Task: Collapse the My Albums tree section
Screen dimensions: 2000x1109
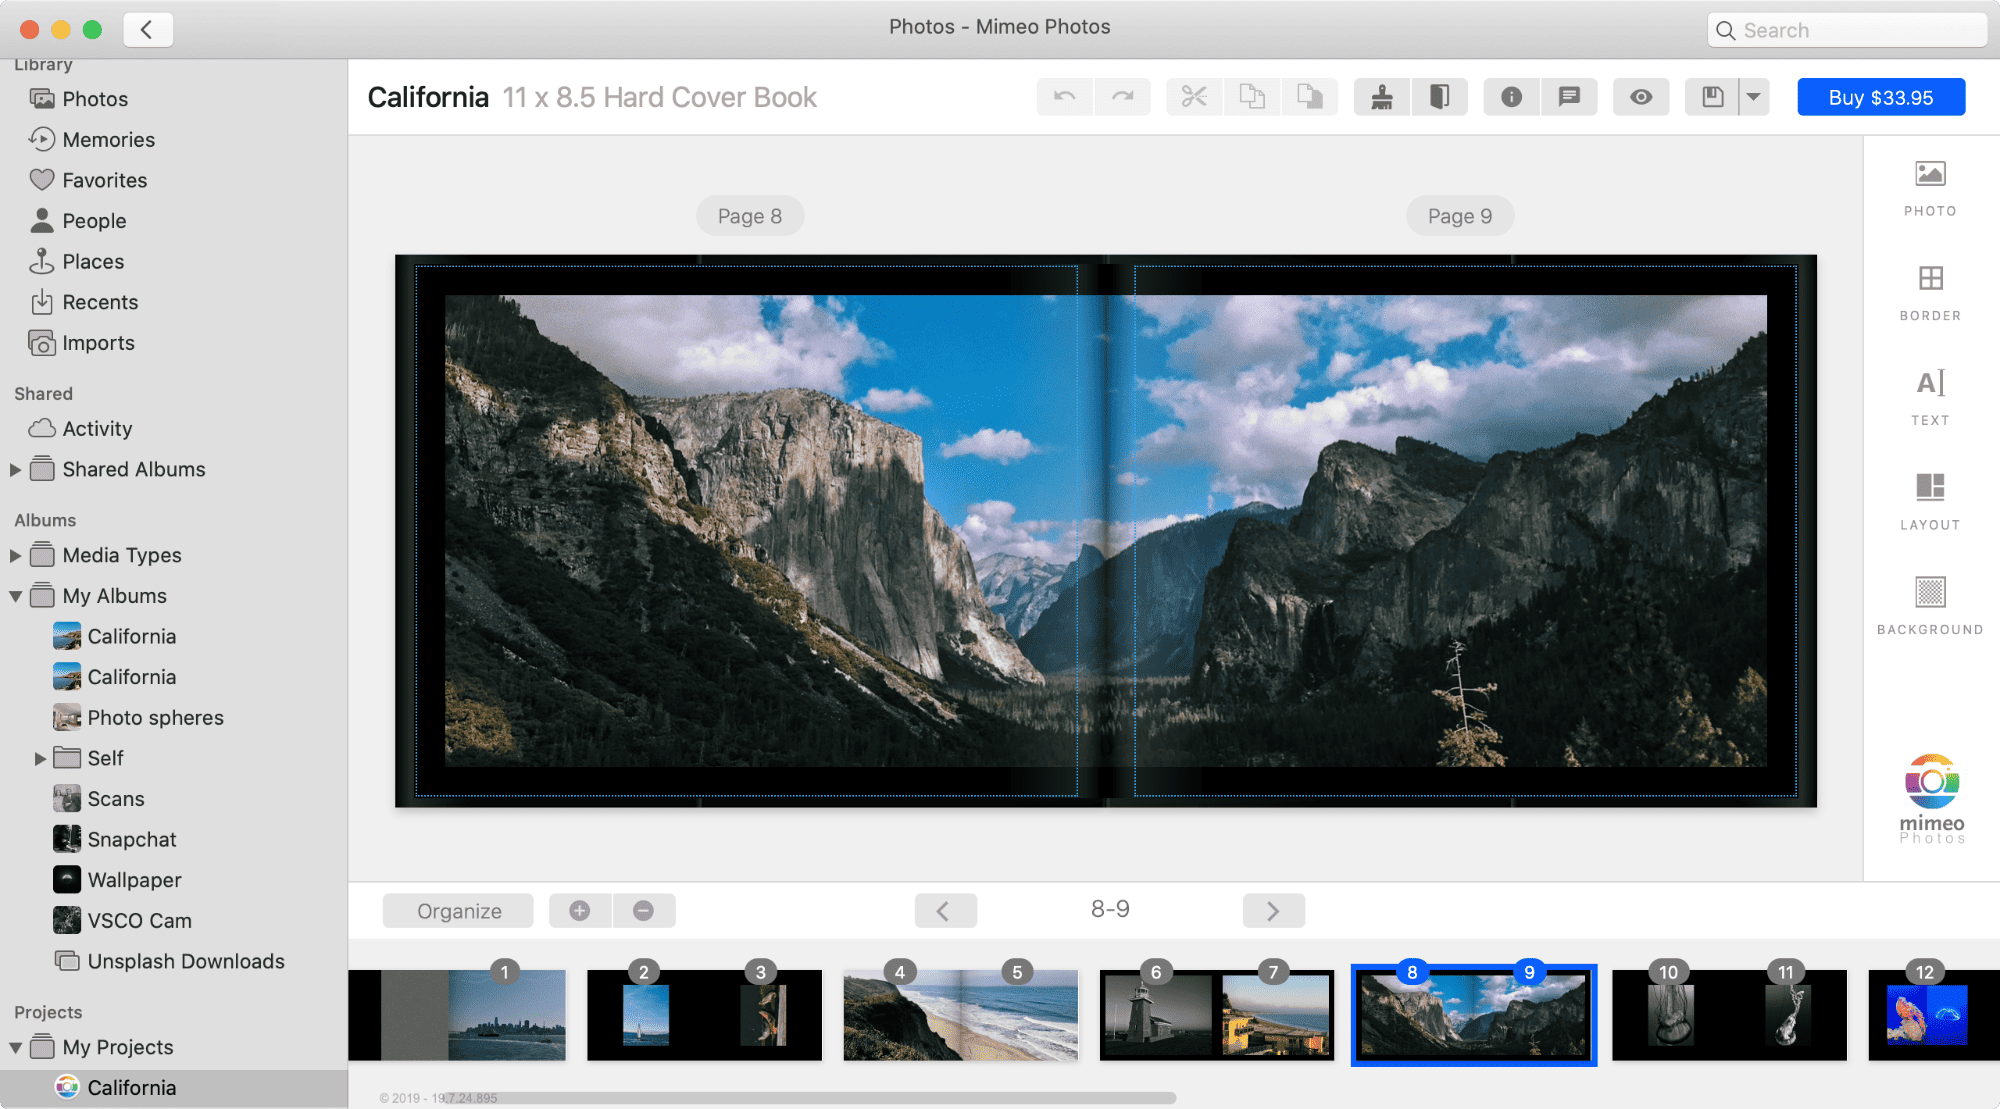Action: click(x=15, y=595)
